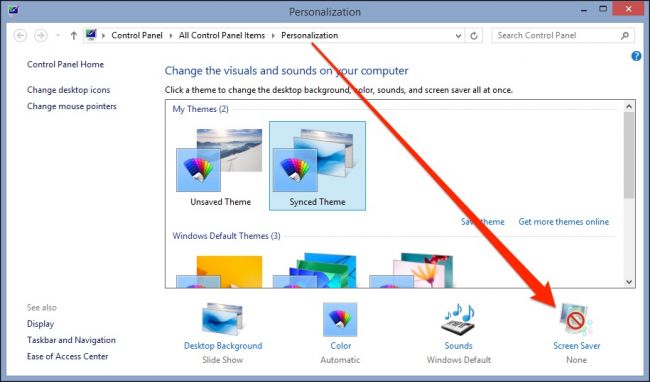Select the flower Windows default theme

412,271
